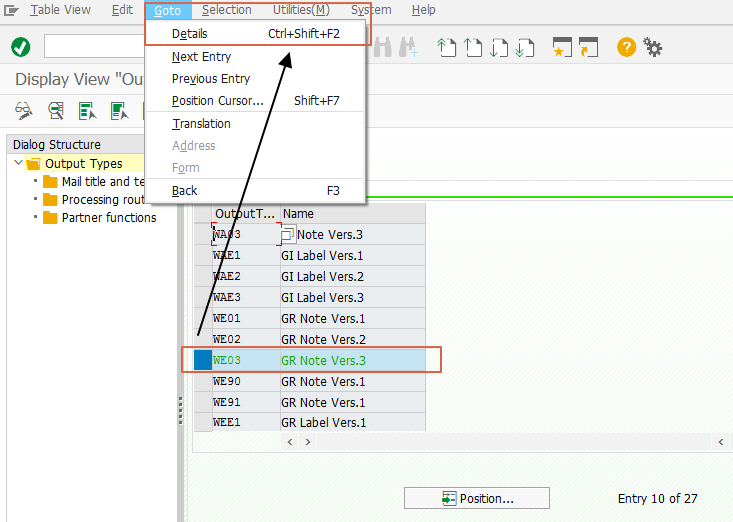733x522 pixels.
Task: Click the command input field in toolbar
Action: [94, 46]
